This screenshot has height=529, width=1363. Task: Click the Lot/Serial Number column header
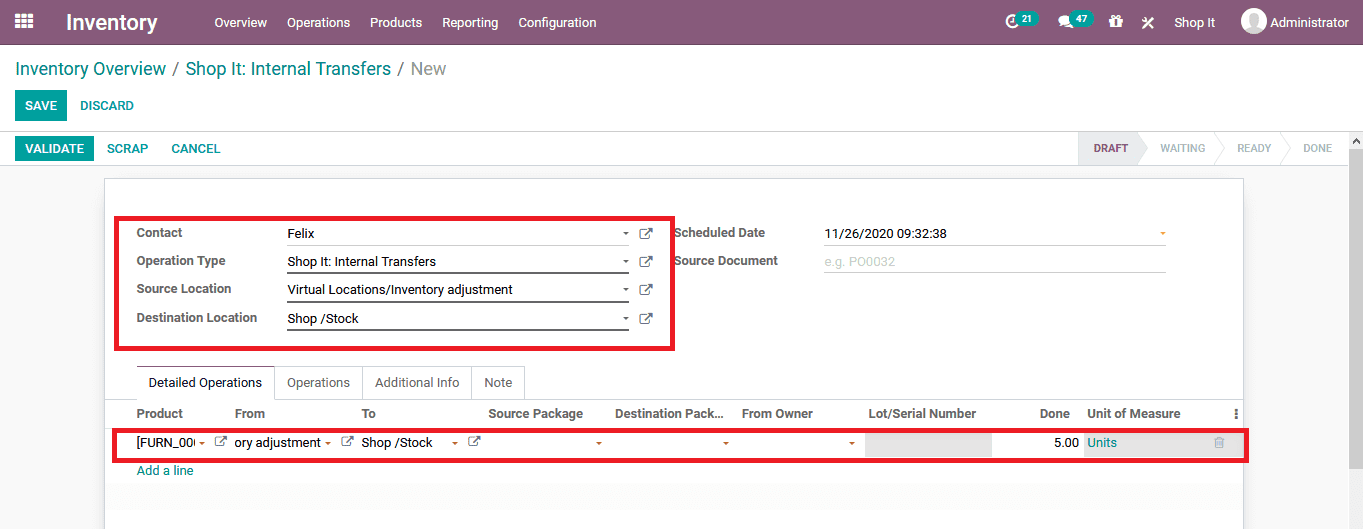click(x=922, y=414)
